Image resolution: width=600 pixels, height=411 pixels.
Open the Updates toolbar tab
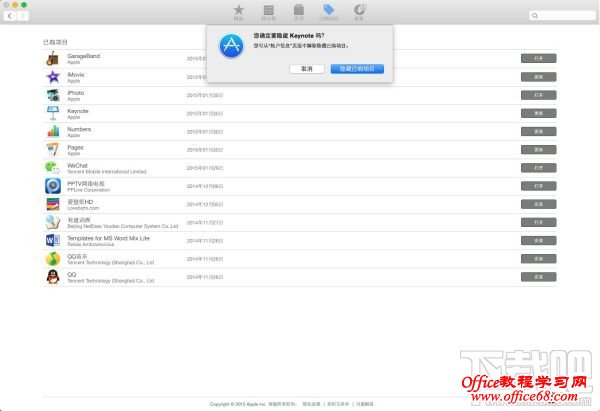pos(359,12)
